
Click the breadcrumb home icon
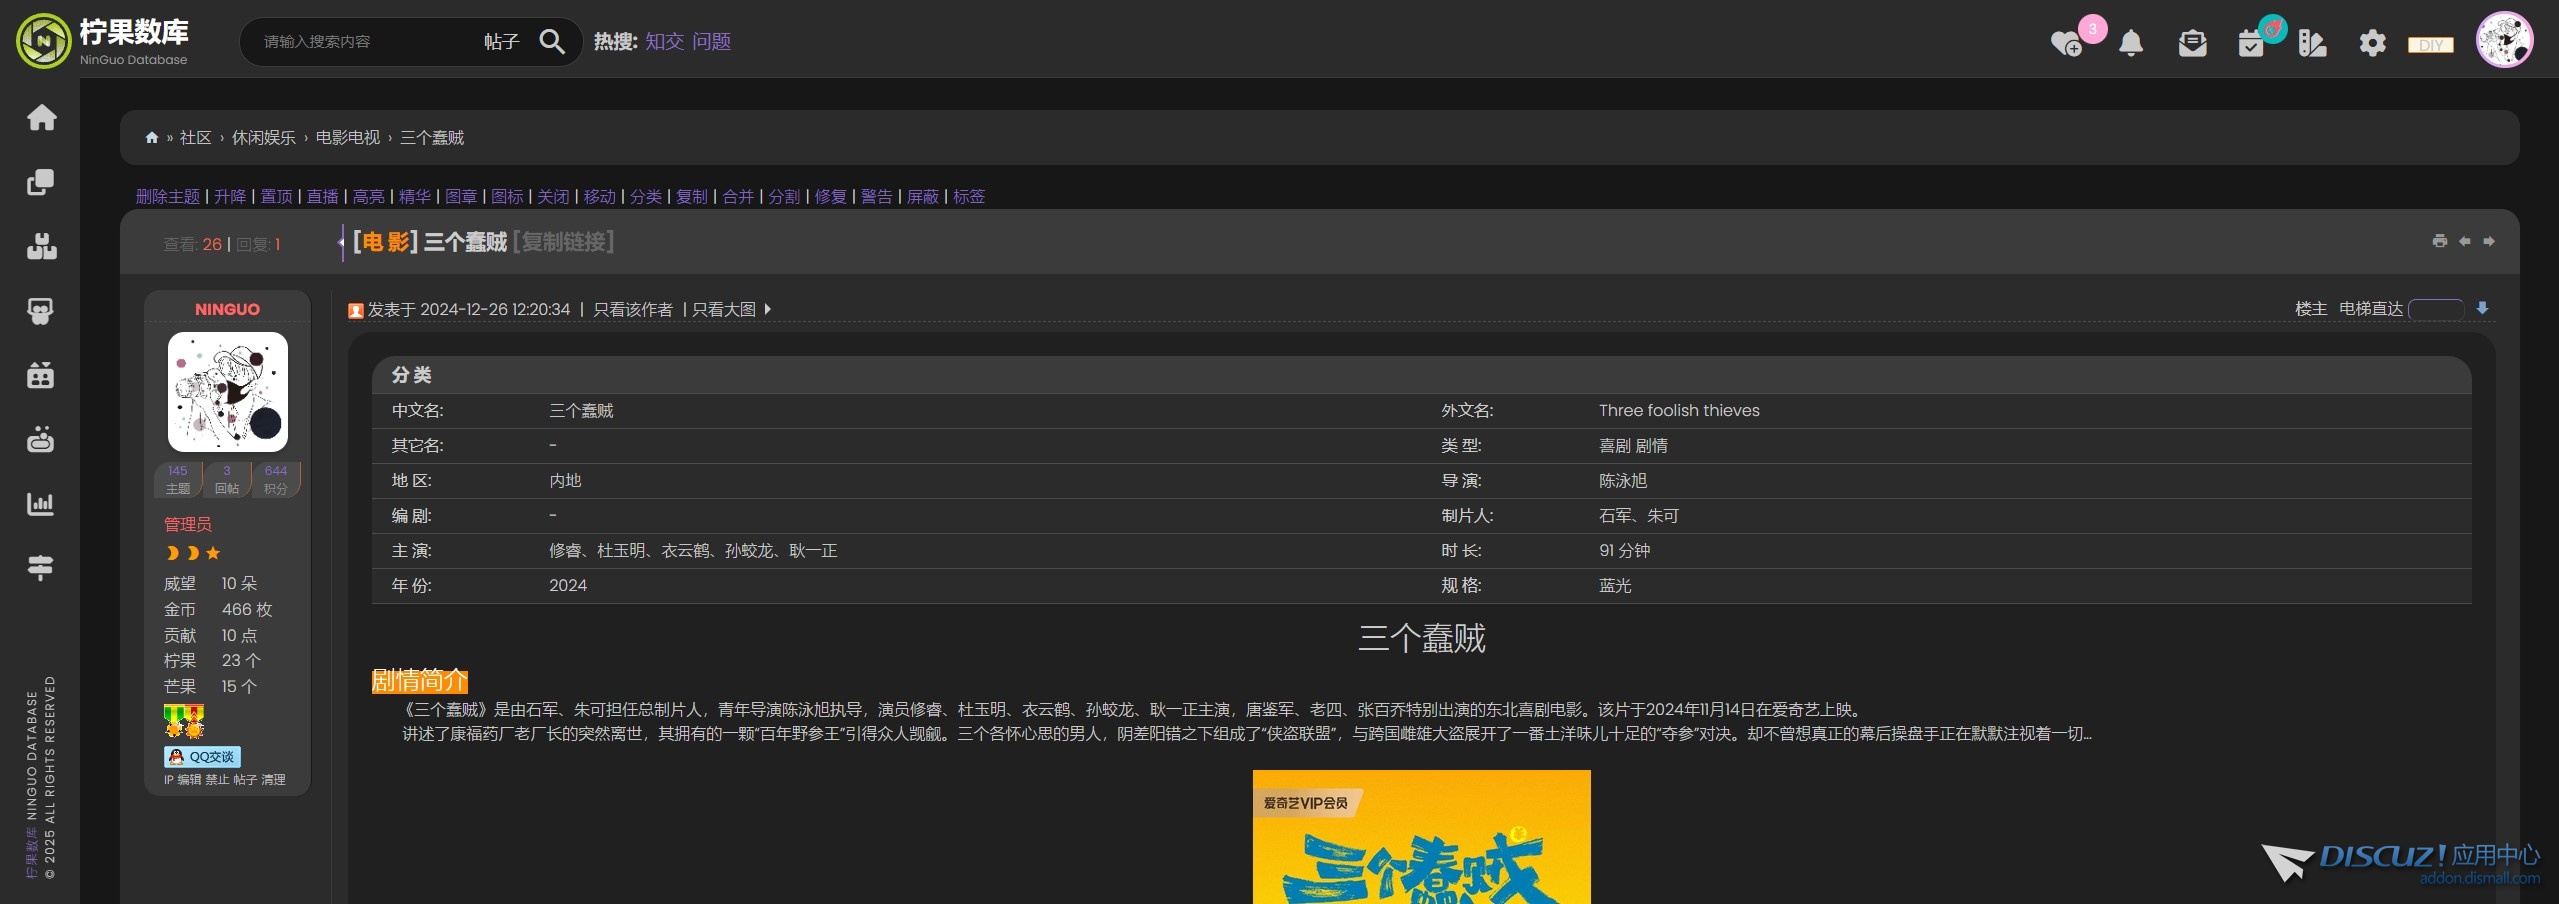click(152, 137)
